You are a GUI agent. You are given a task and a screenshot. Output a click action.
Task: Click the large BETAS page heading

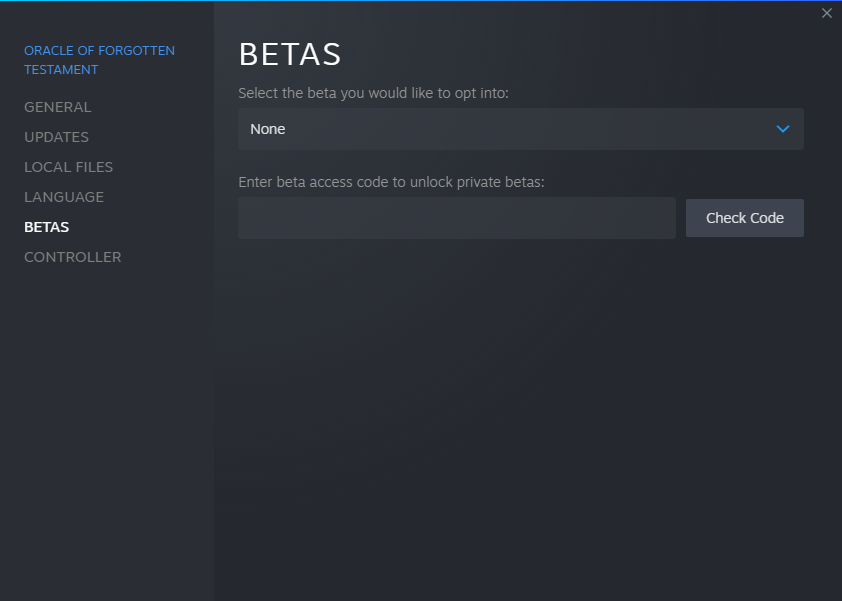[x=290, y=54]
